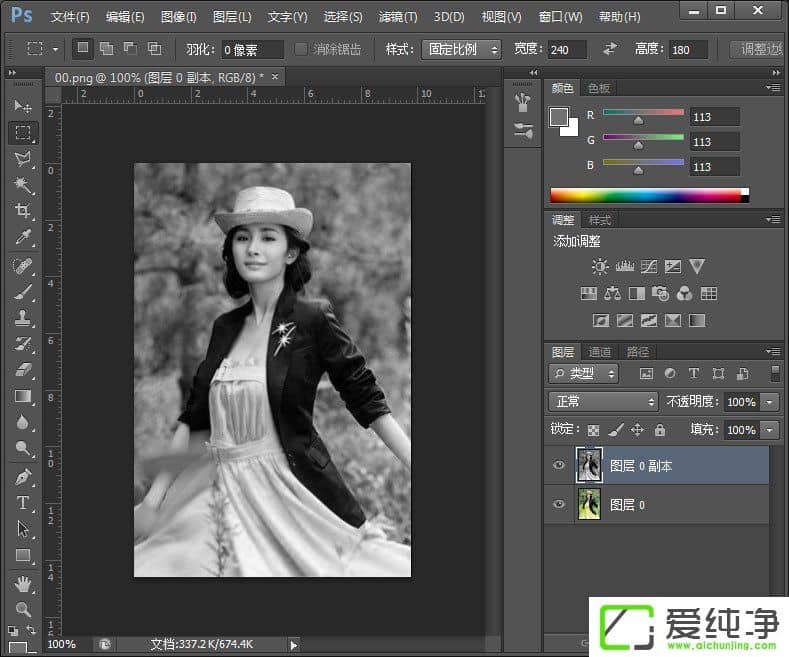Click the foreground color swatch in 颜色 panel
789x657 pixels.
point(558,117)
